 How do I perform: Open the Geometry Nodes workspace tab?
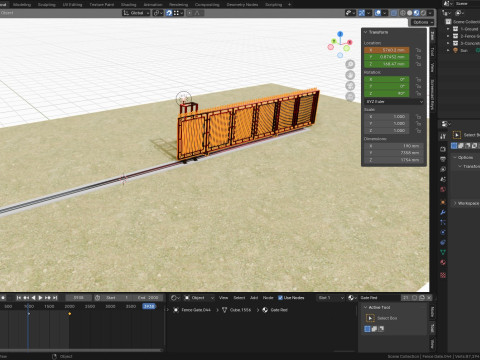tap(242, 5)
